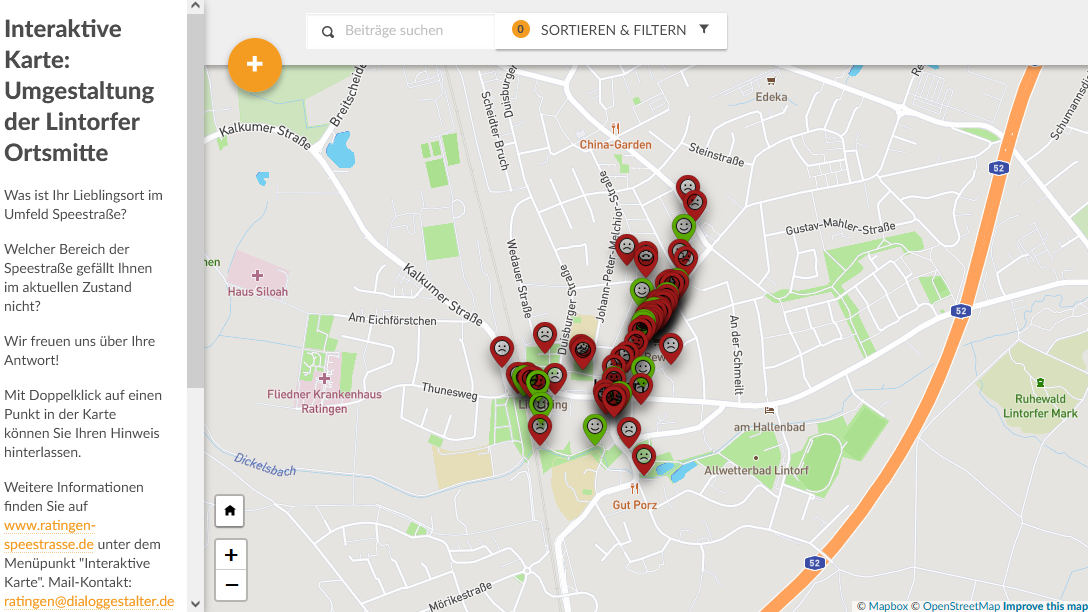The height and width of the screenshot is (612, 1088).
Task: Expand the Sortieren & Filtern dropdown
Action: (x=613, y=30)
